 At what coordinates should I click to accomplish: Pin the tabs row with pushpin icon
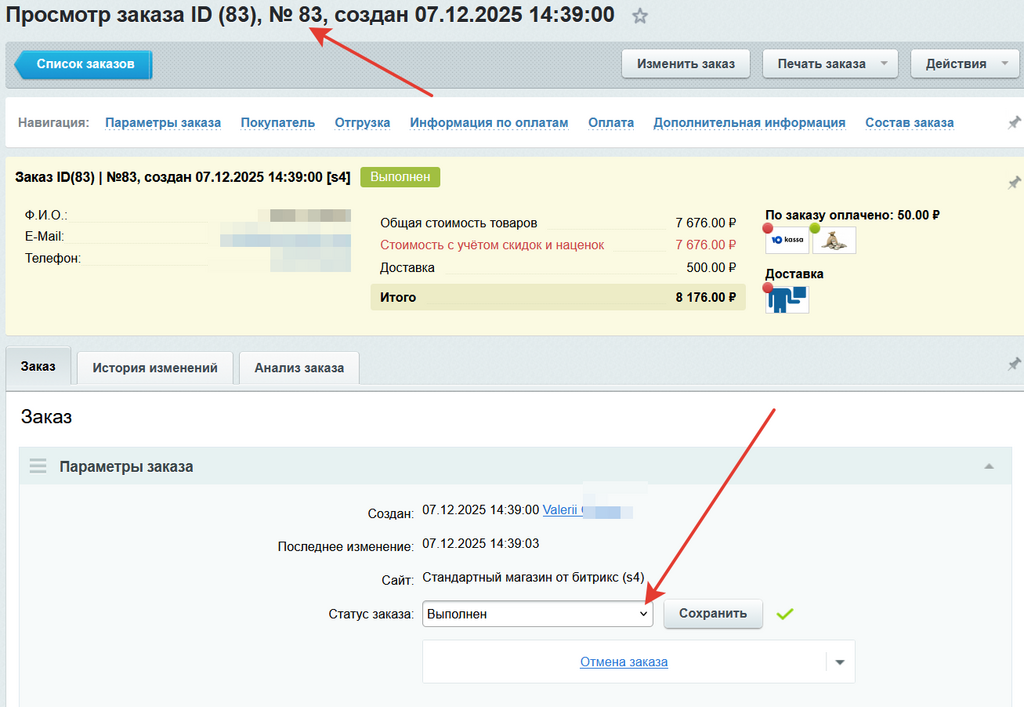pos(1013,362)
